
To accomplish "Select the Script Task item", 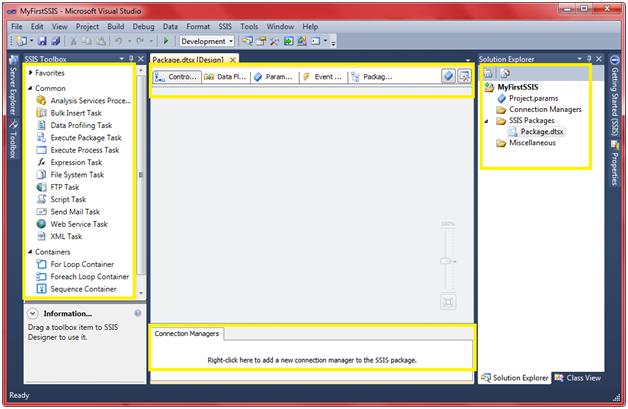I will pos(61,199).
